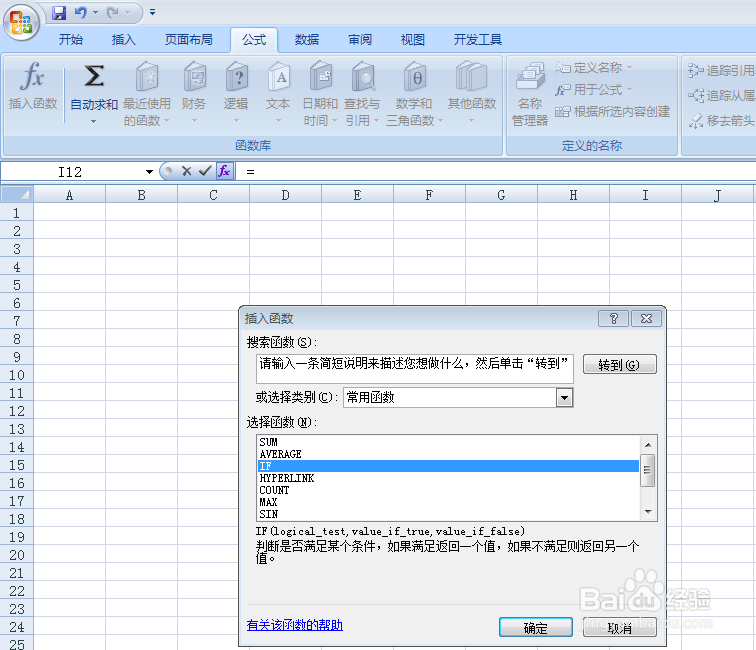Open the undo history dropdown arrow

tap(95, 13)
